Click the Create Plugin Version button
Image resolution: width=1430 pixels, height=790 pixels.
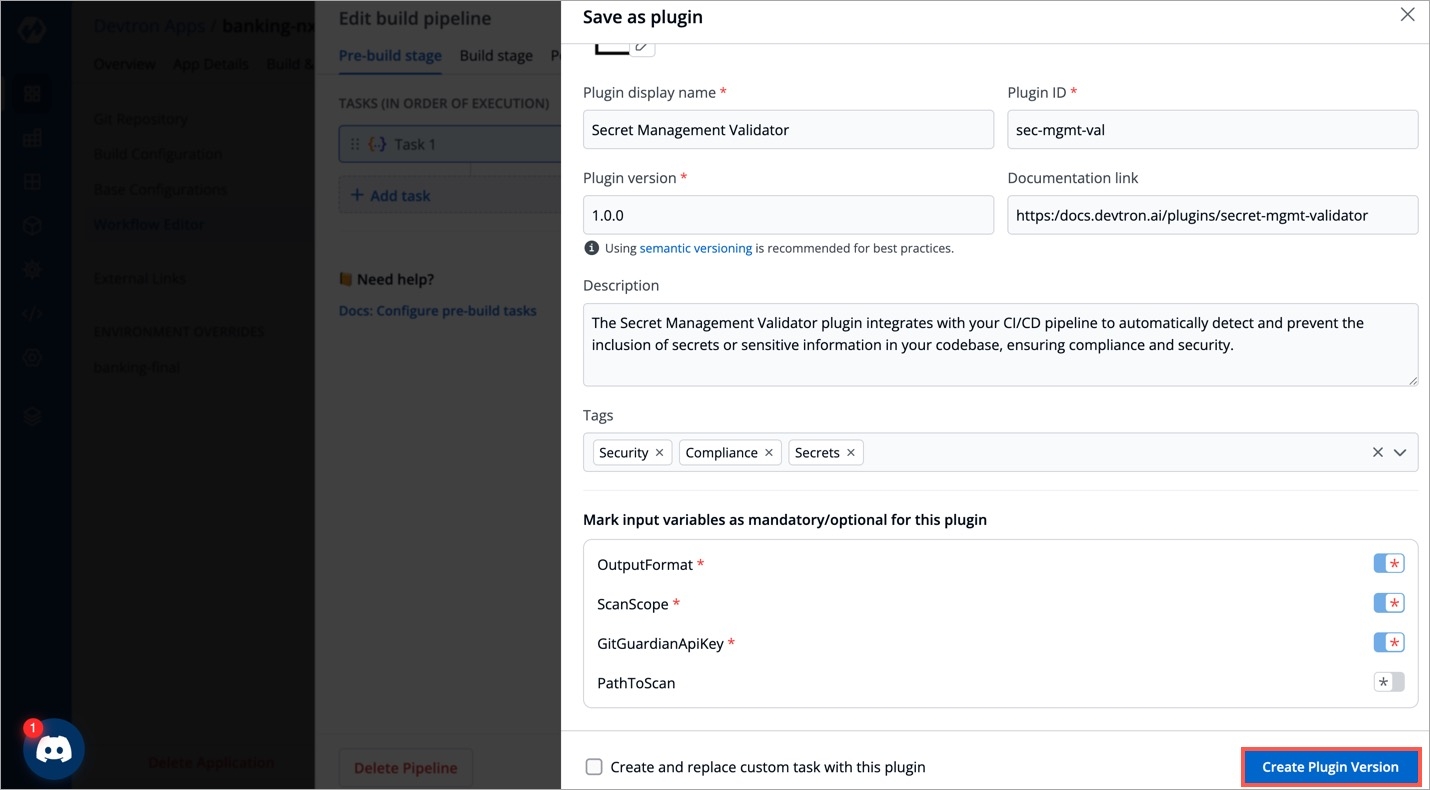pos(1330,767)
